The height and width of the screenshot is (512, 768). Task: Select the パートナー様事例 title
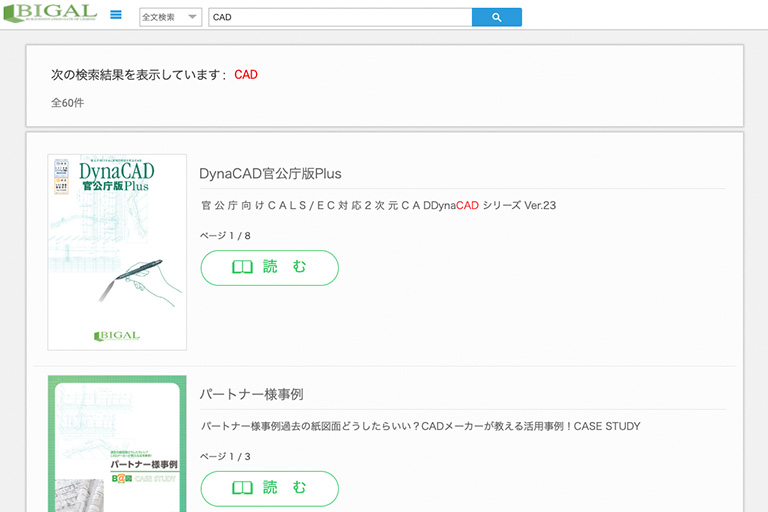pos(251,394)
